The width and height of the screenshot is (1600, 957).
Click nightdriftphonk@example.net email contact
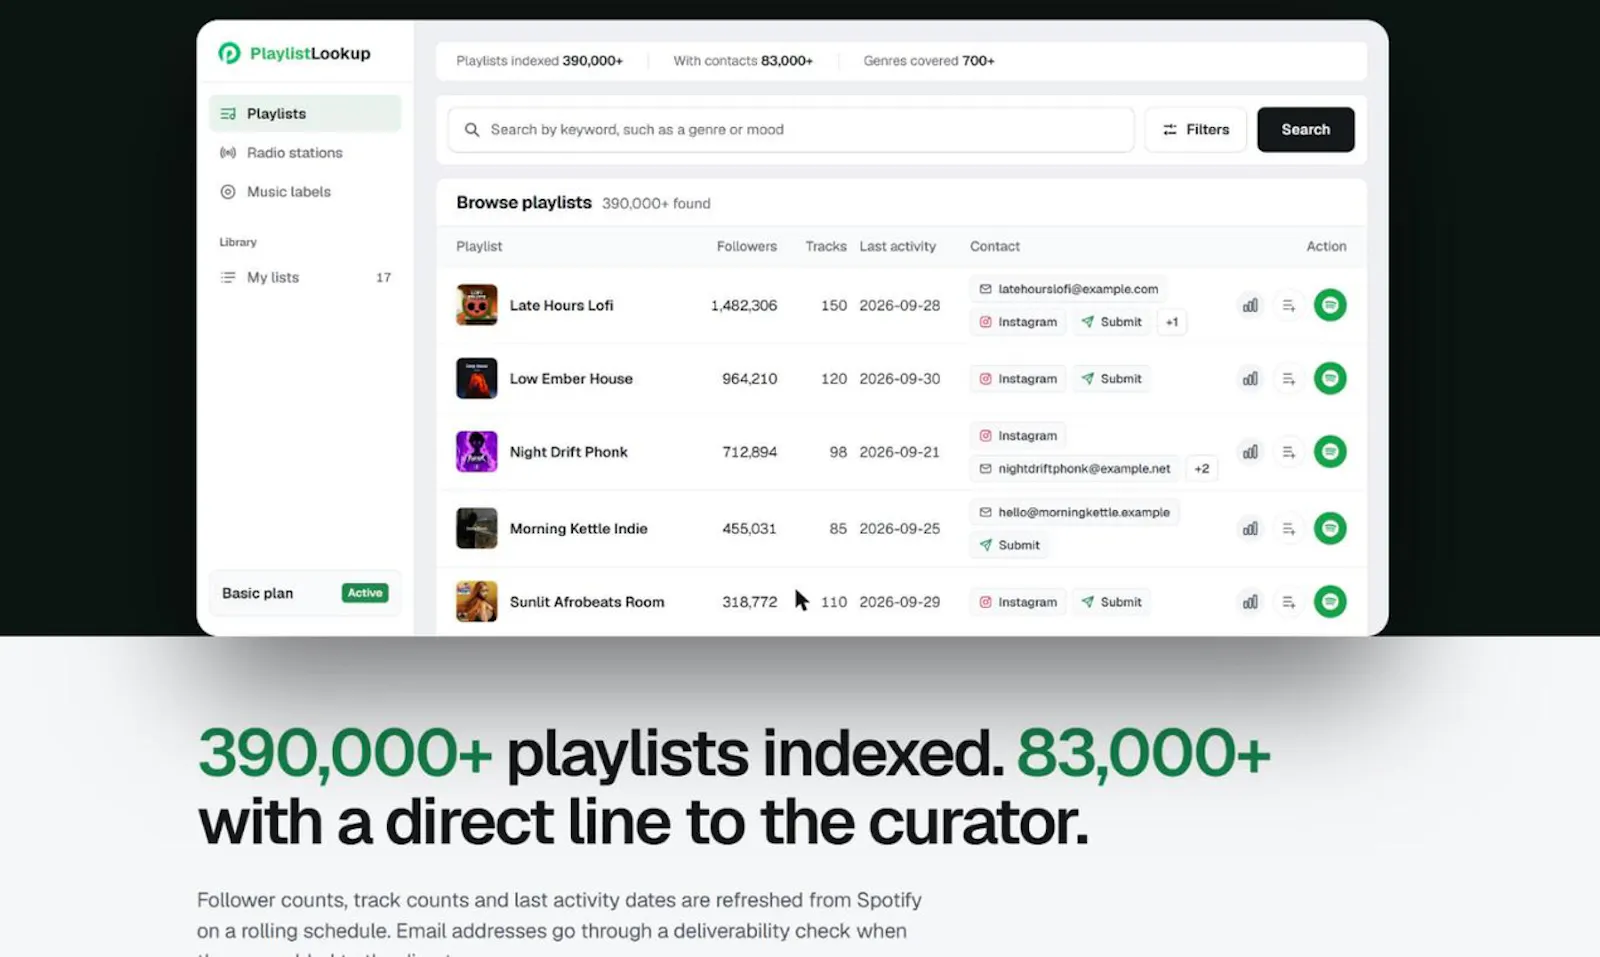1075,468
